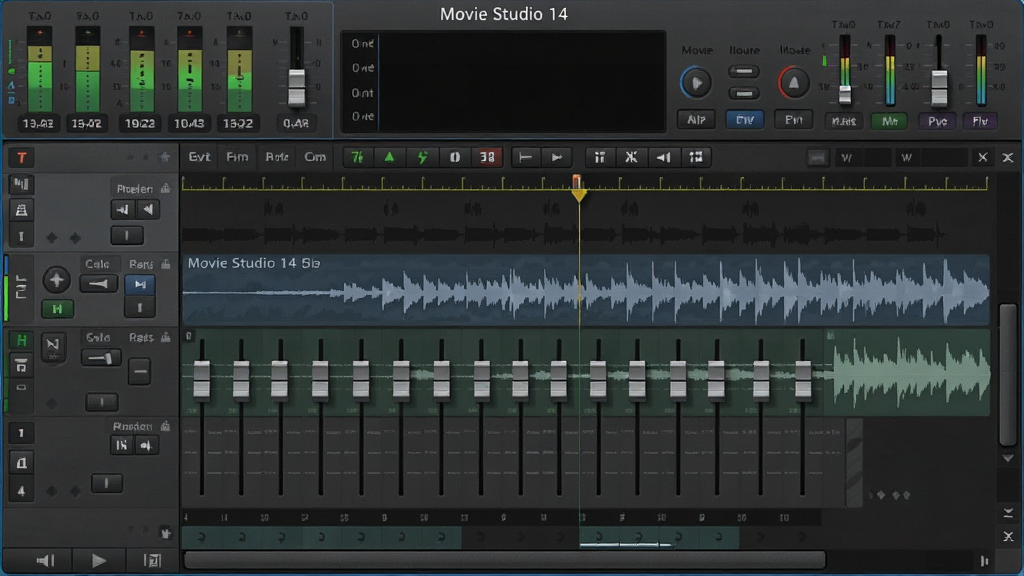Click the red-ringed triangle knob in the top panel
1024x576 pixels.
point(793,83)
